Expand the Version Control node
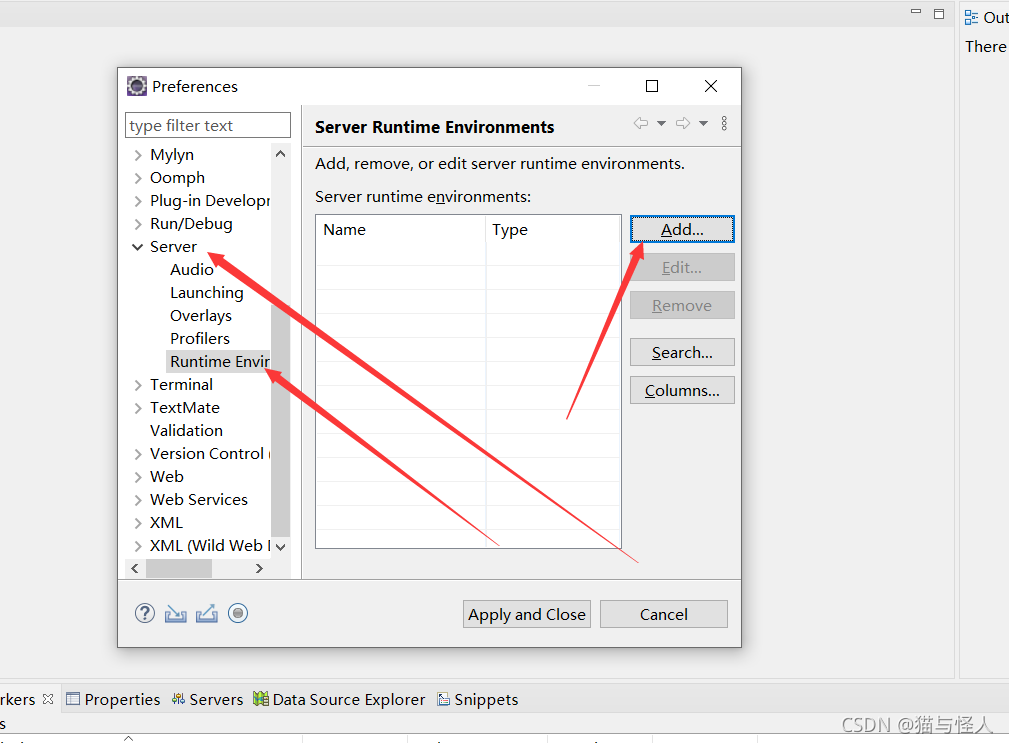 coord(138,454)
